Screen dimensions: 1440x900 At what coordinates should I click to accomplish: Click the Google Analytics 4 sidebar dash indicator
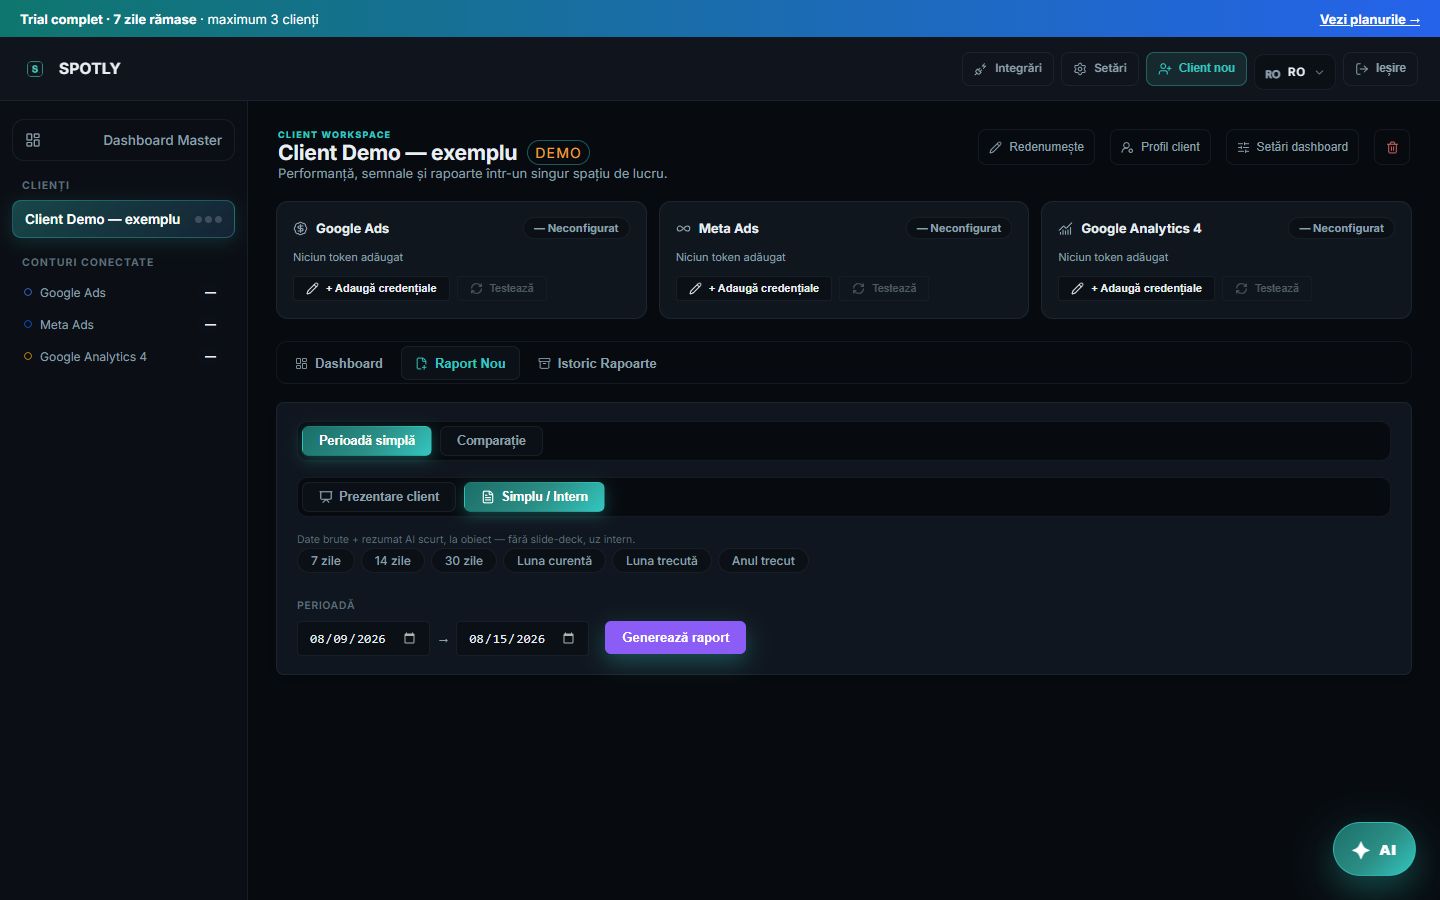[x=211, y=357]
